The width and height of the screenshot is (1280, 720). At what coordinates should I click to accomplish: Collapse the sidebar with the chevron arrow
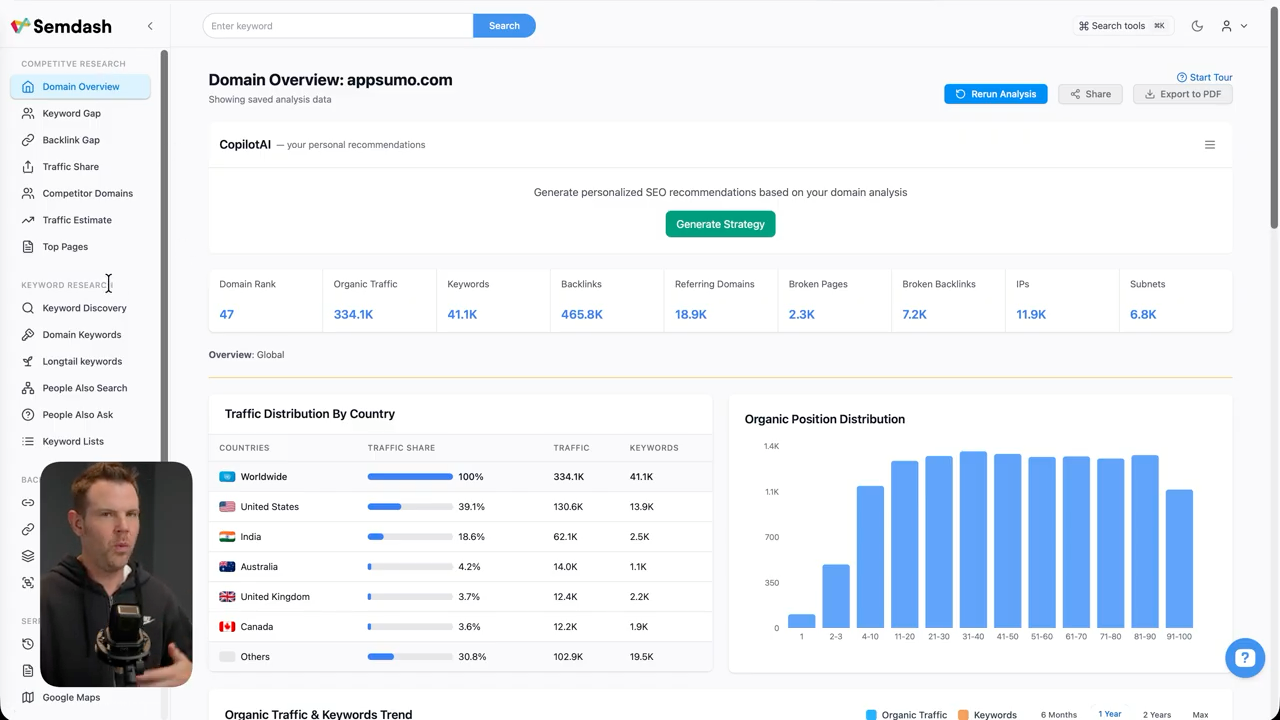(150, 26)
